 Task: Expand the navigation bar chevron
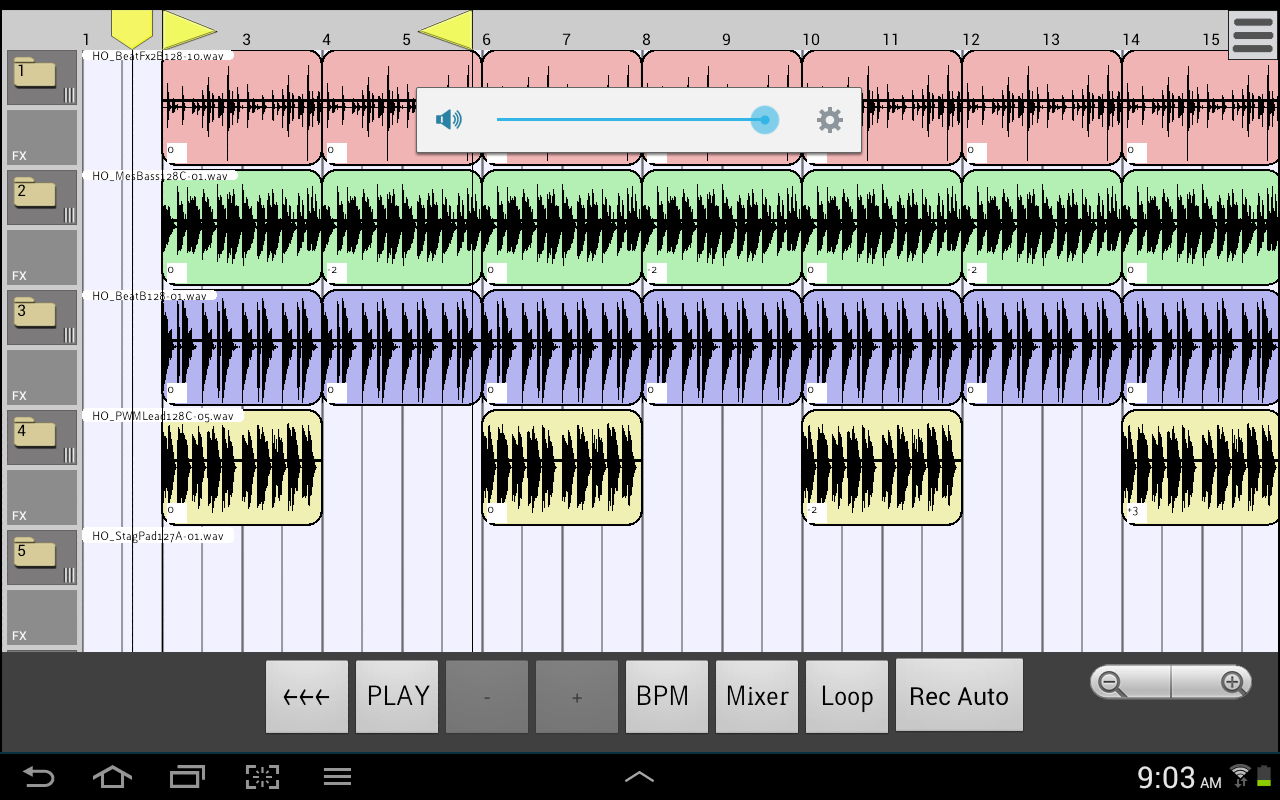[640, 776]
